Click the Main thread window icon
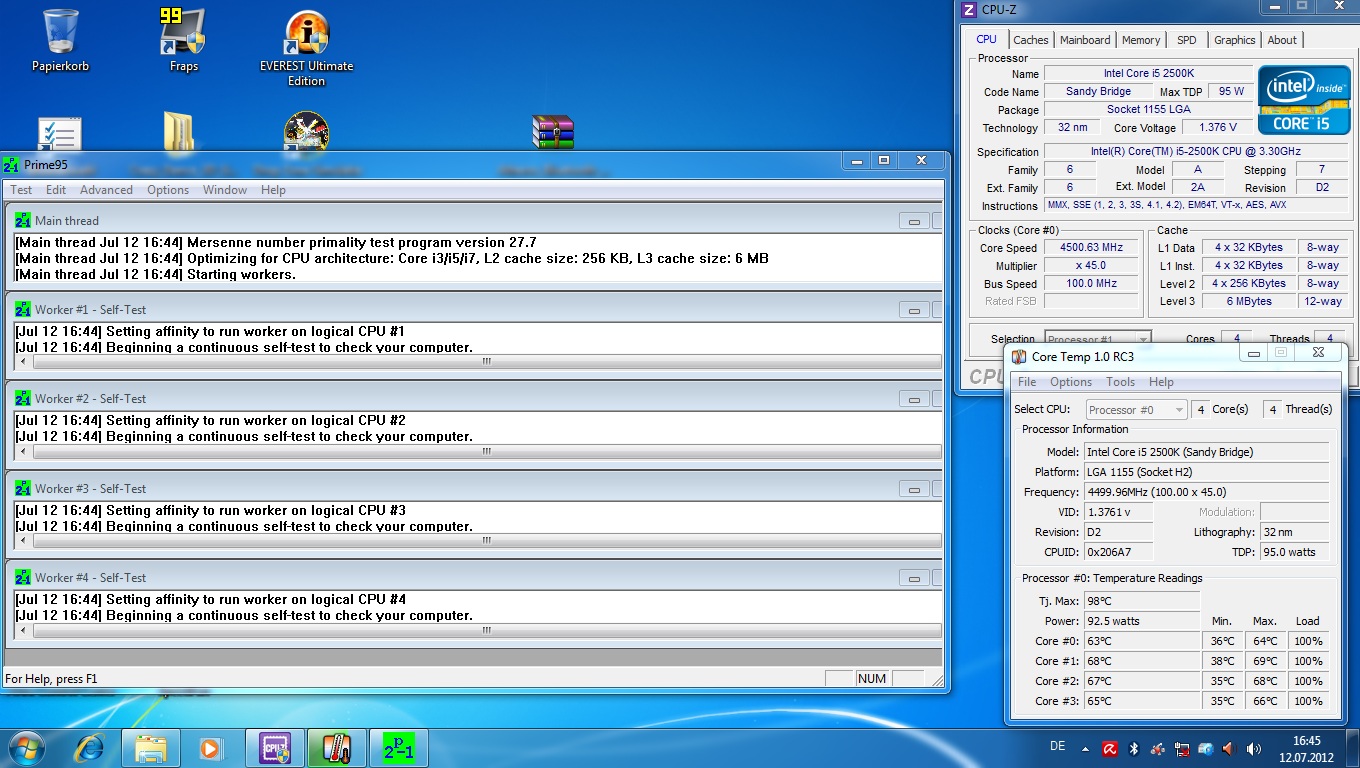Image resolution: width=1360 pixels, height=768 pixels. (23, 220)
